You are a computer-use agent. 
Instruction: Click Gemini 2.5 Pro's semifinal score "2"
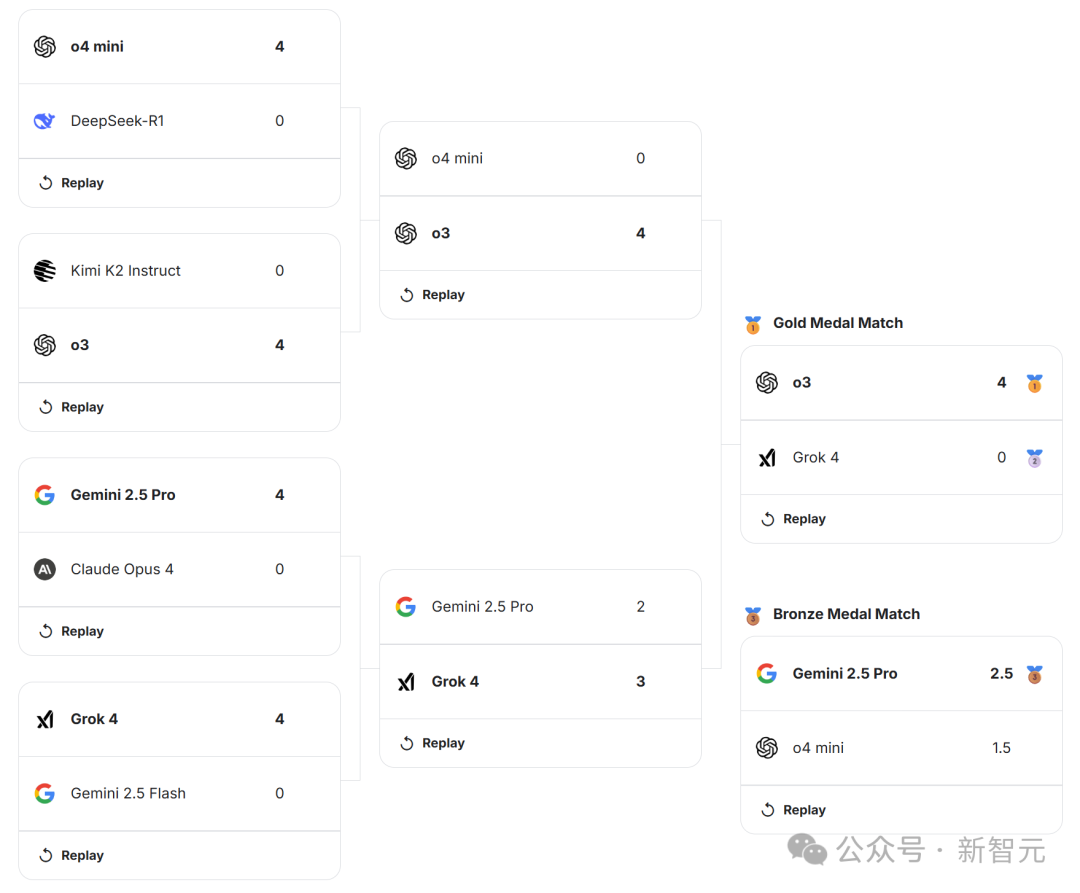click(641, 607)
